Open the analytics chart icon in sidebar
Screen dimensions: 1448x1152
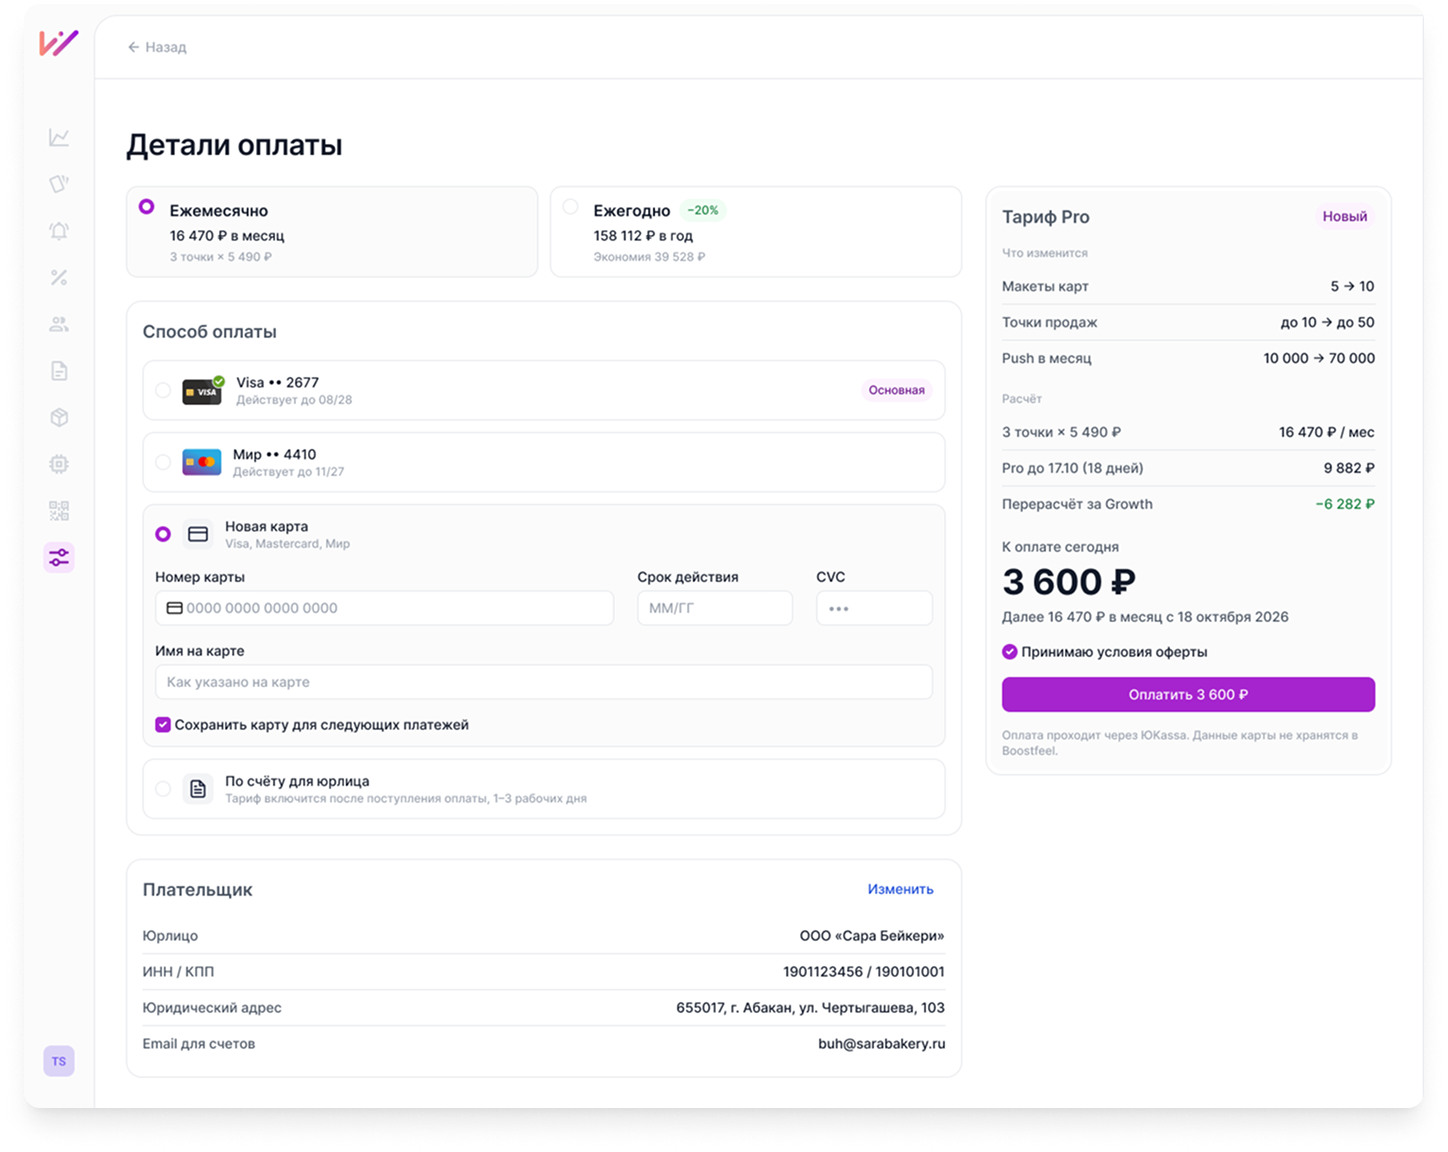[x=59, y=137]
